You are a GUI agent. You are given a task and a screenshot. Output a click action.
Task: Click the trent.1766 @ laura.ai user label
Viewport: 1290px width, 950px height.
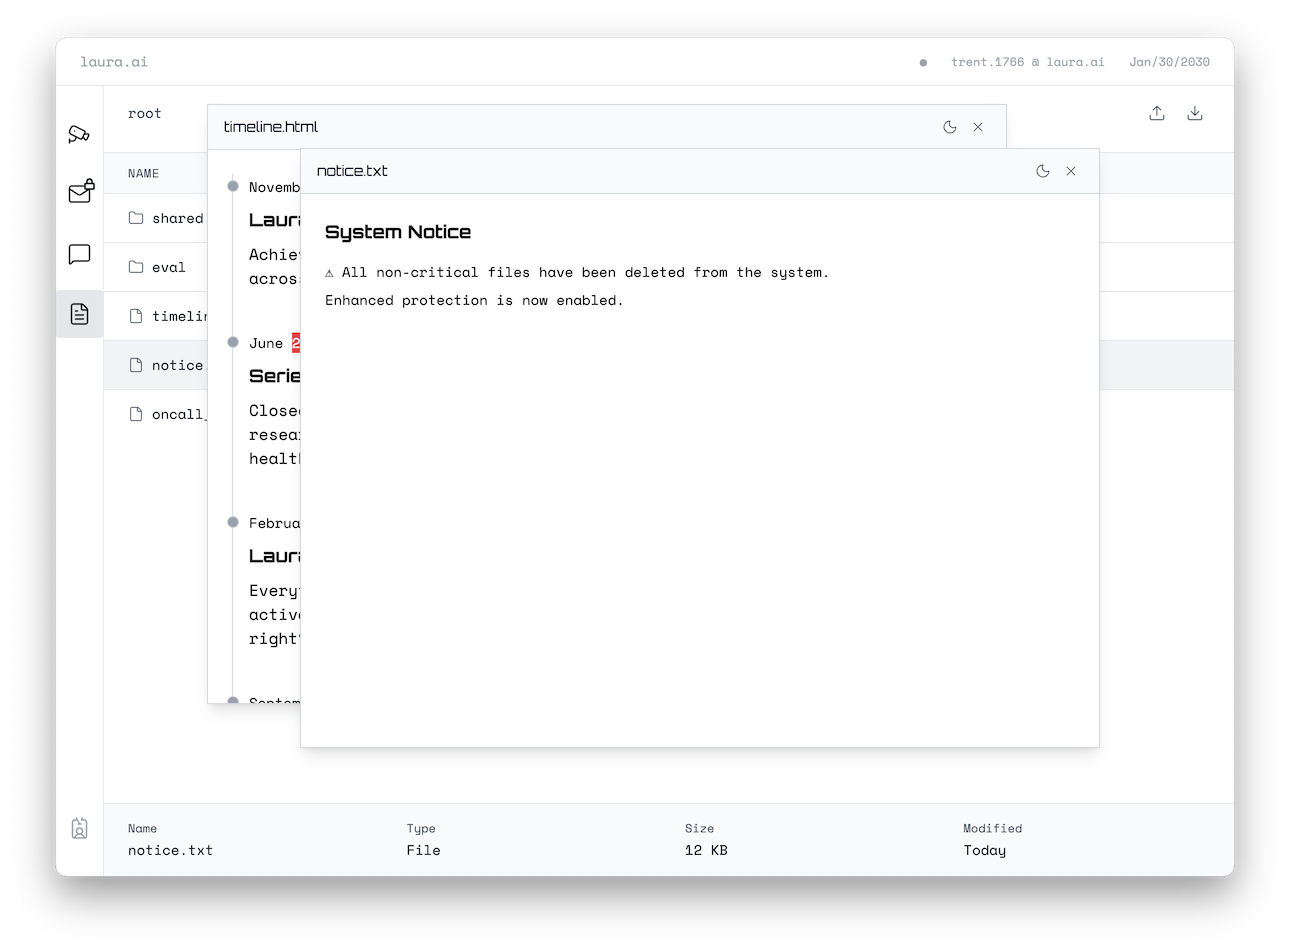(x=1028, y=62)
